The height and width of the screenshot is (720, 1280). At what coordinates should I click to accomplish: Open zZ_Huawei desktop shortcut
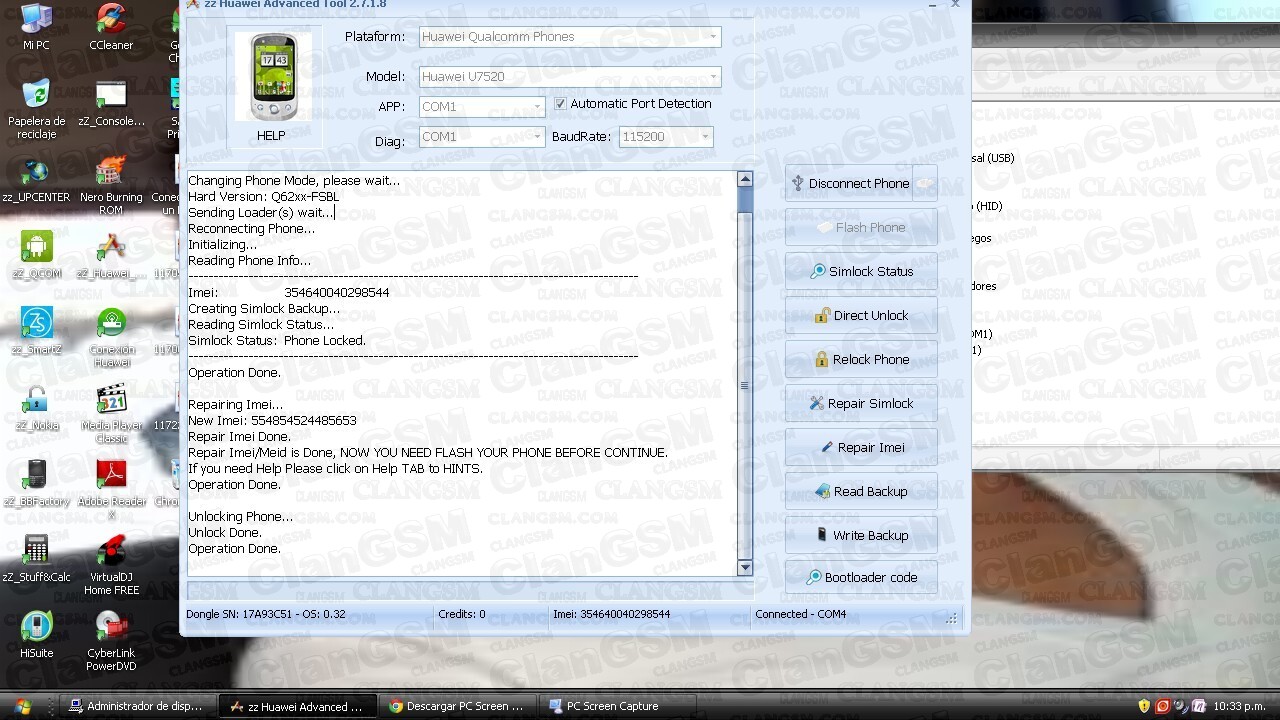111,256
